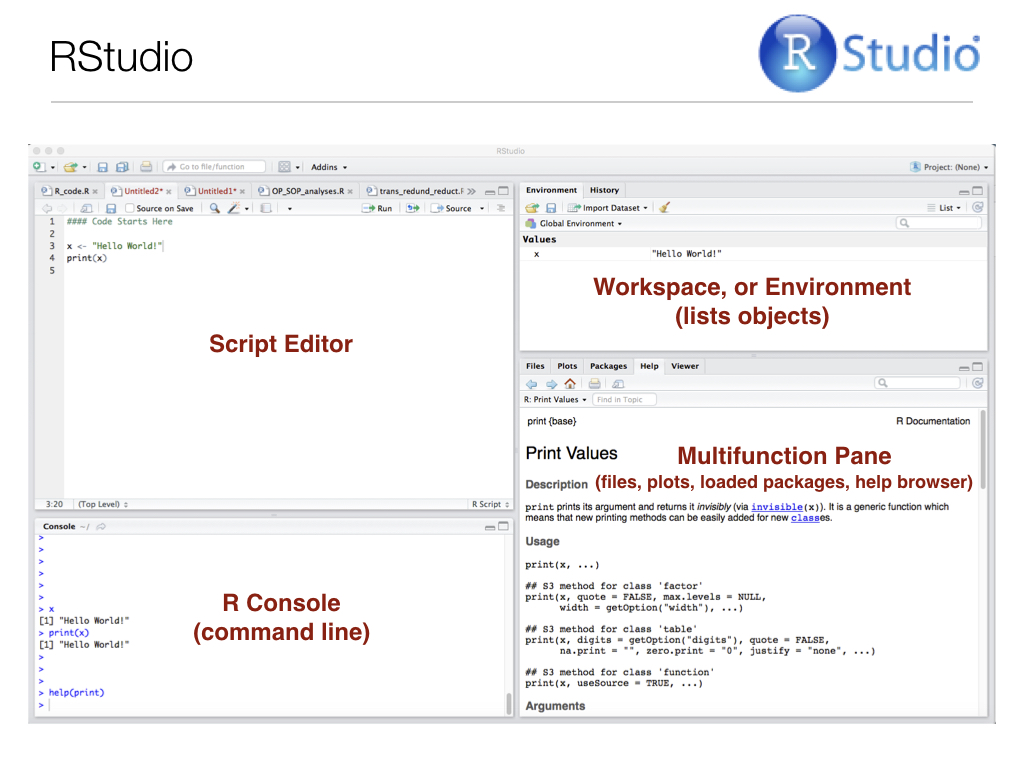Click the Go to file/function field

point(215,167)
